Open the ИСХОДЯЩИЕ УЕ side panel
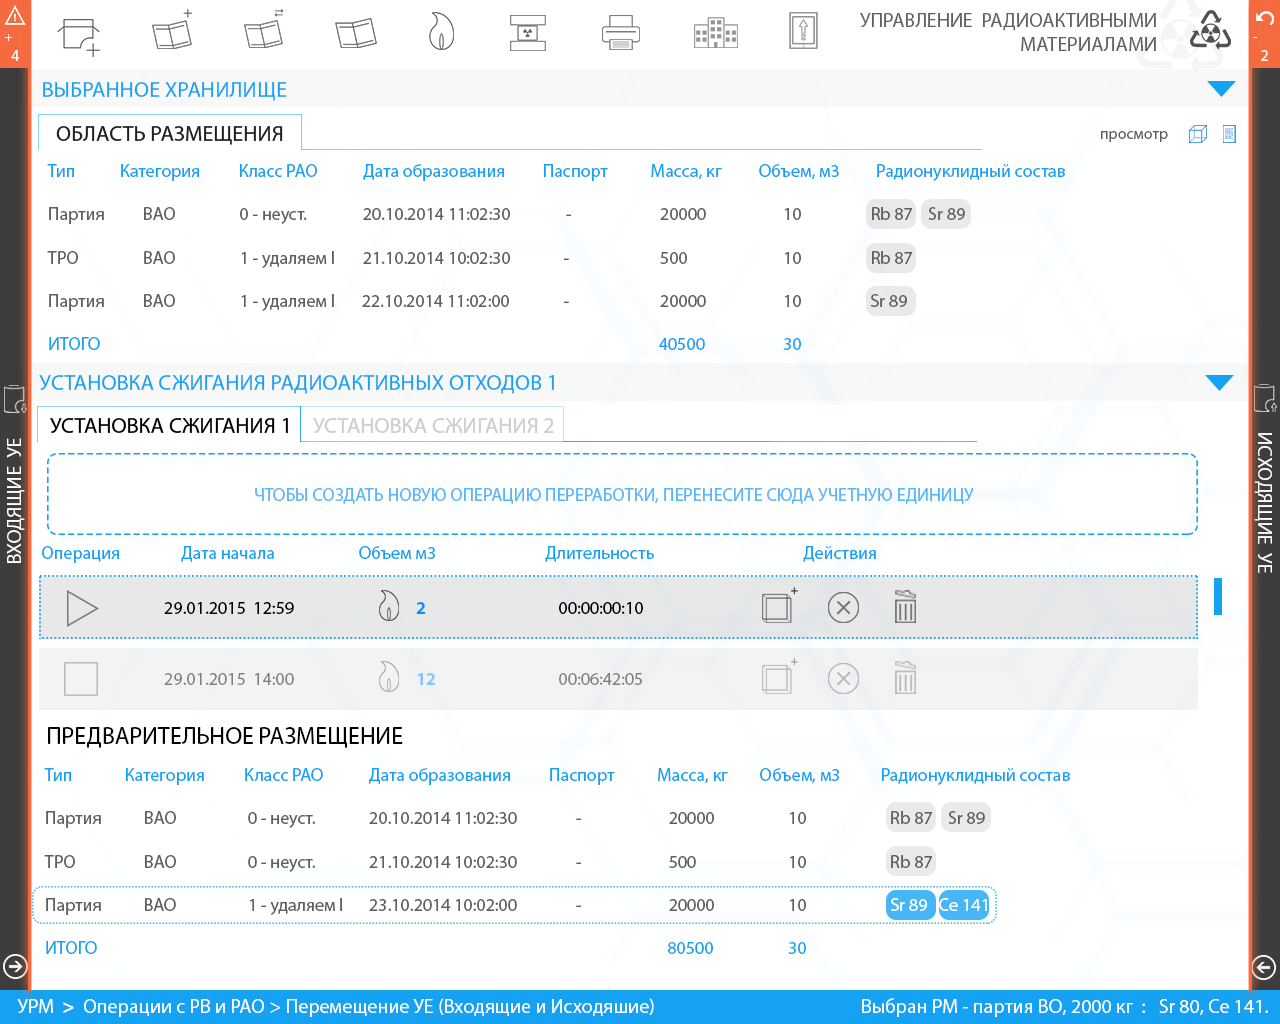1280x1024 pixels. pos(1265,502)
